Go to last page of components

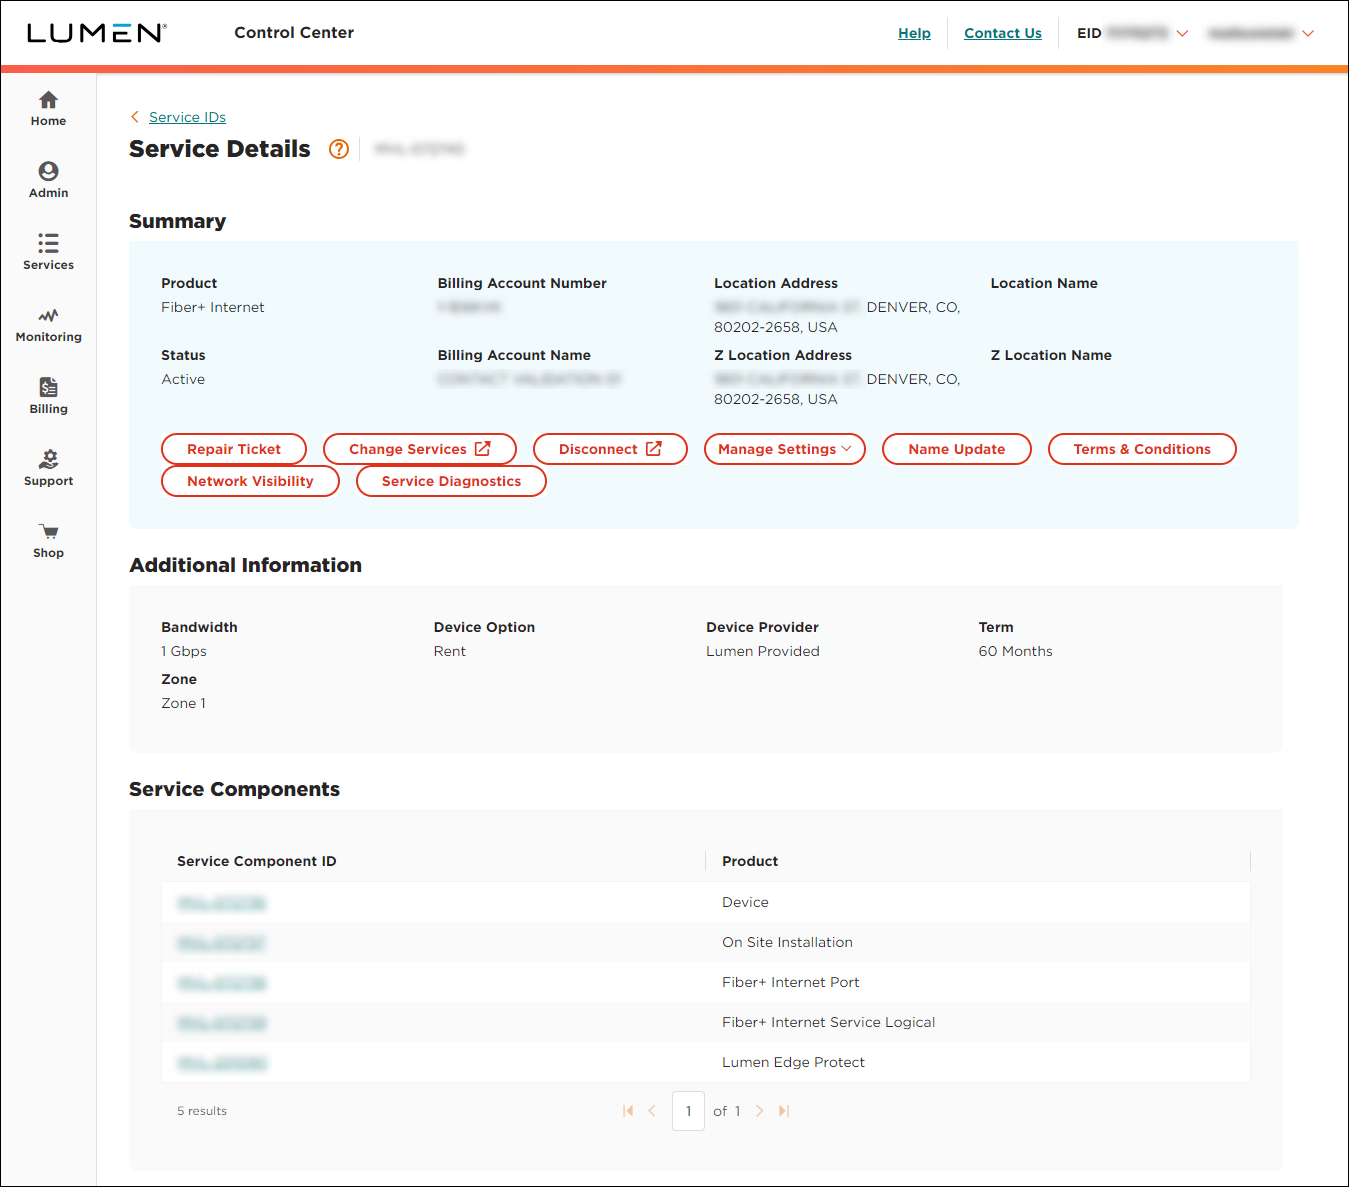[x=784, y=1111]
